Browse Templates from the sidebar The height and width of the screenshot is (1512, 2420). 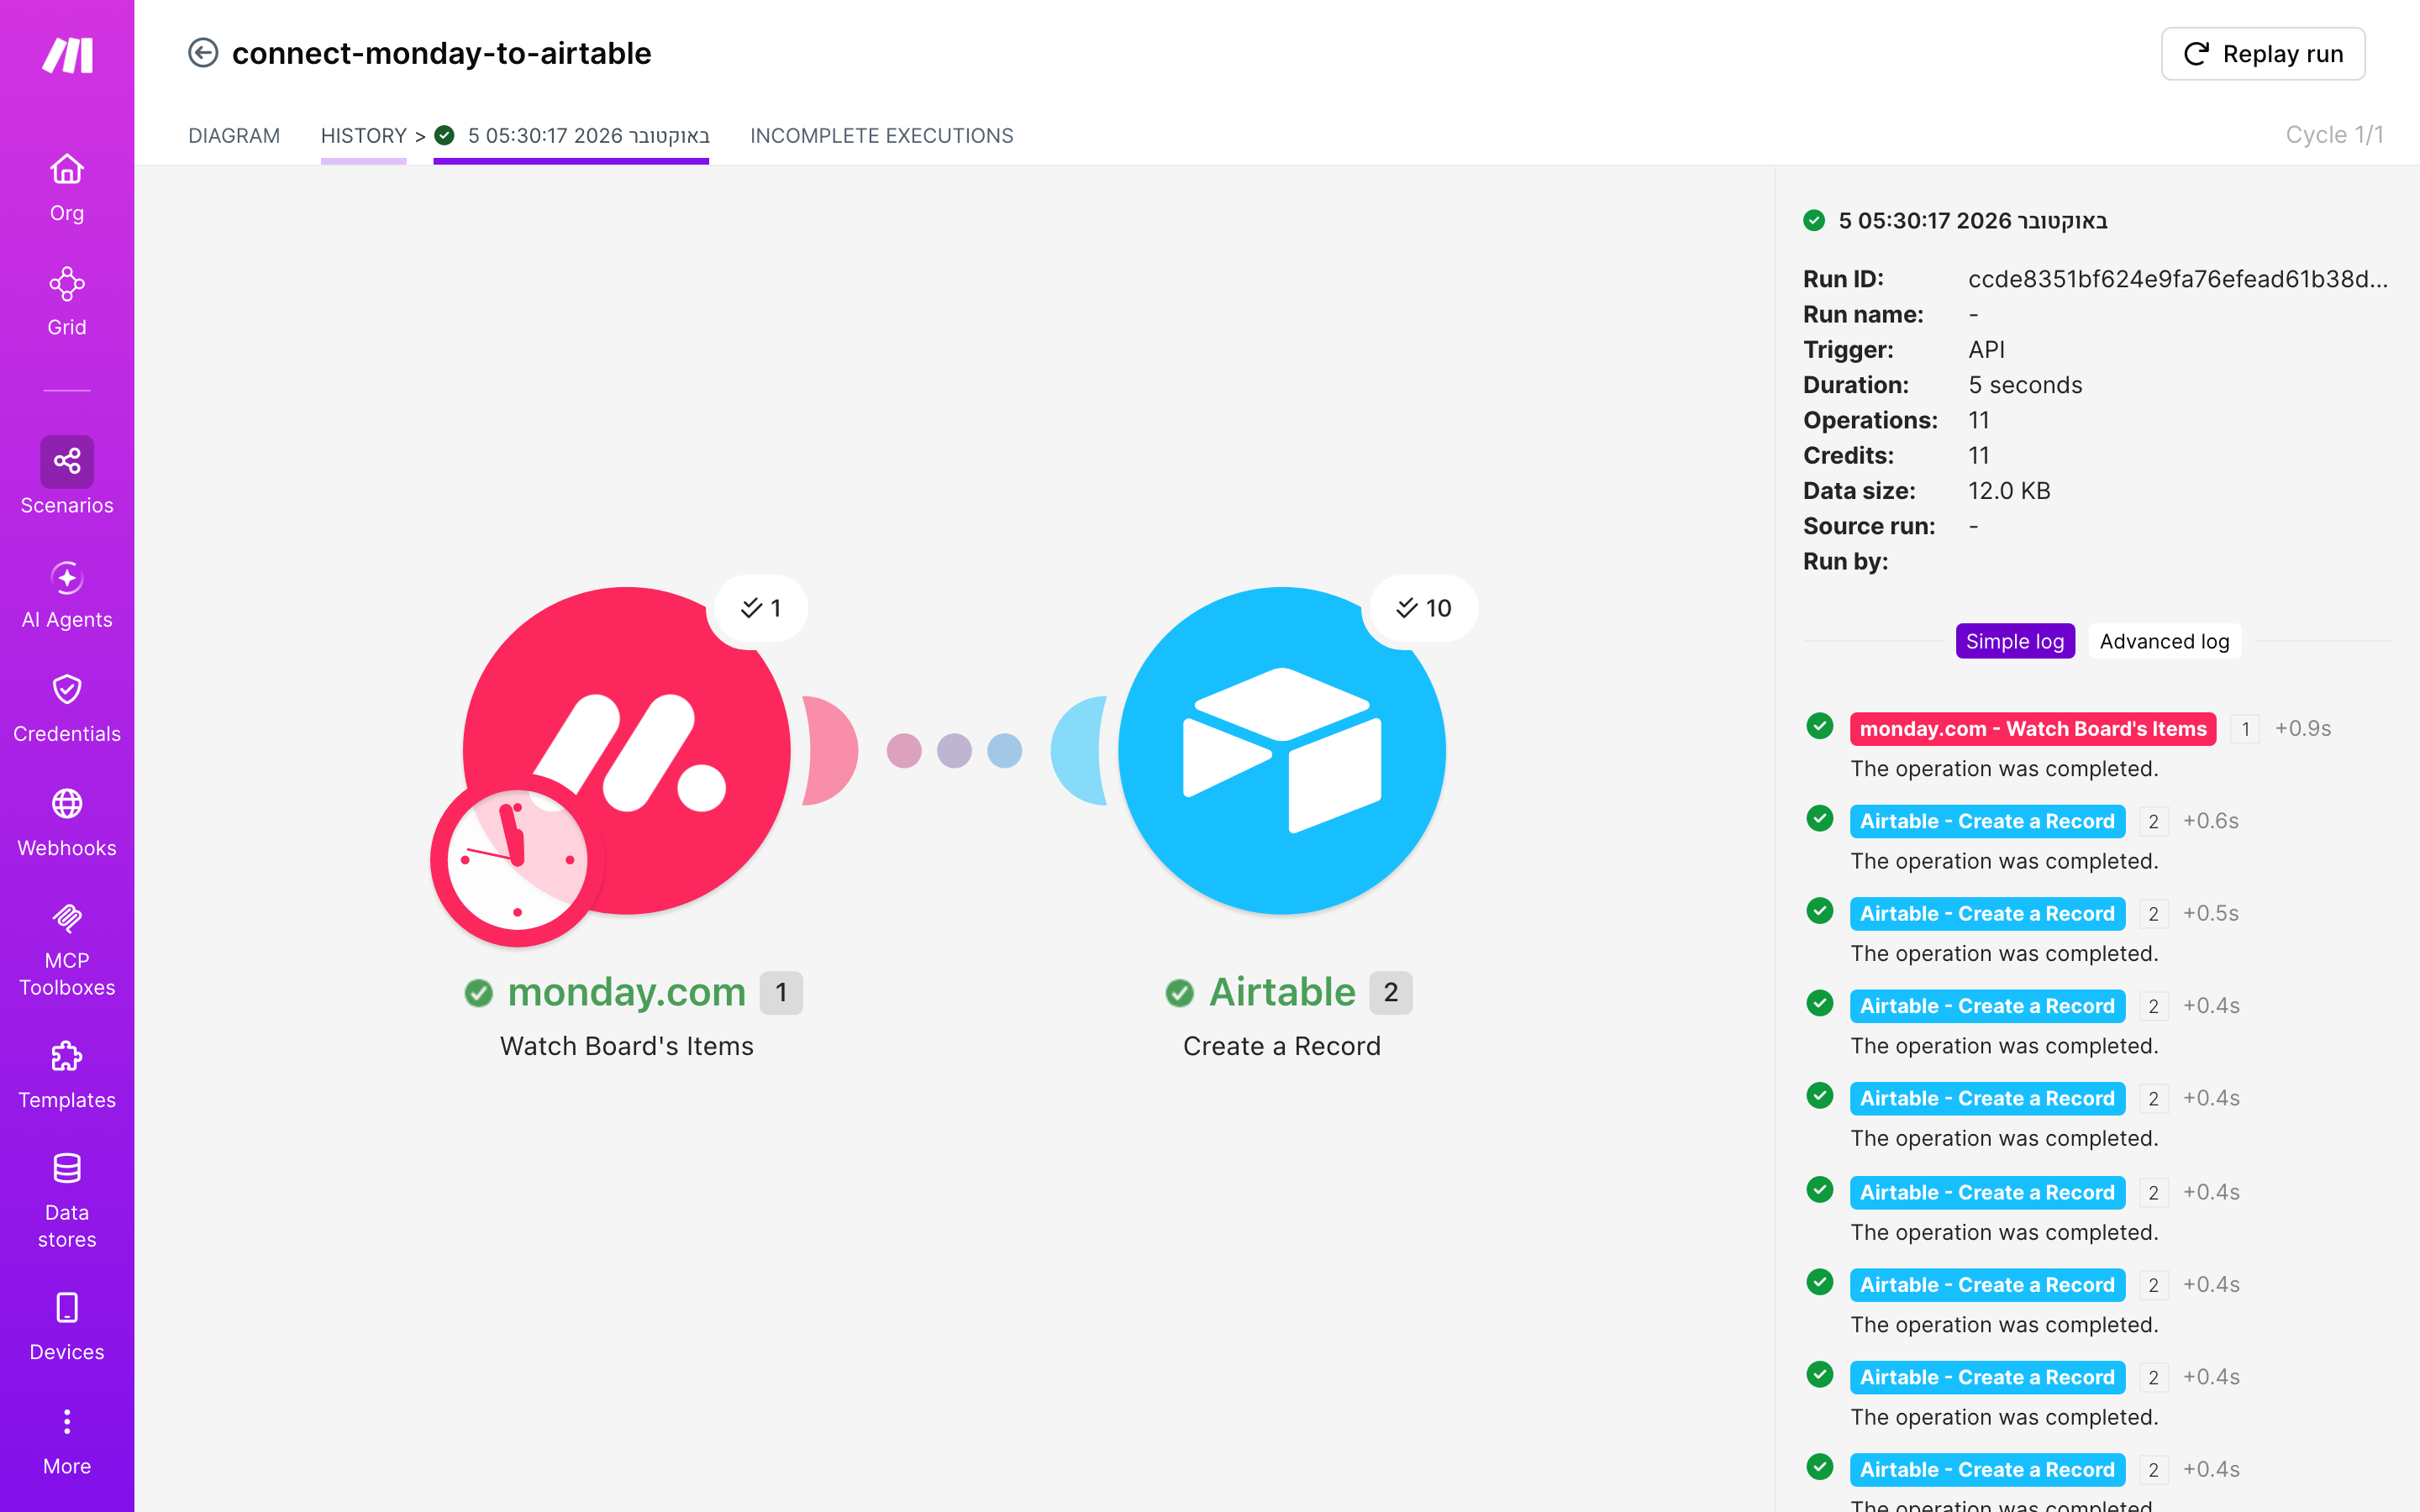tap(67, 1075)
